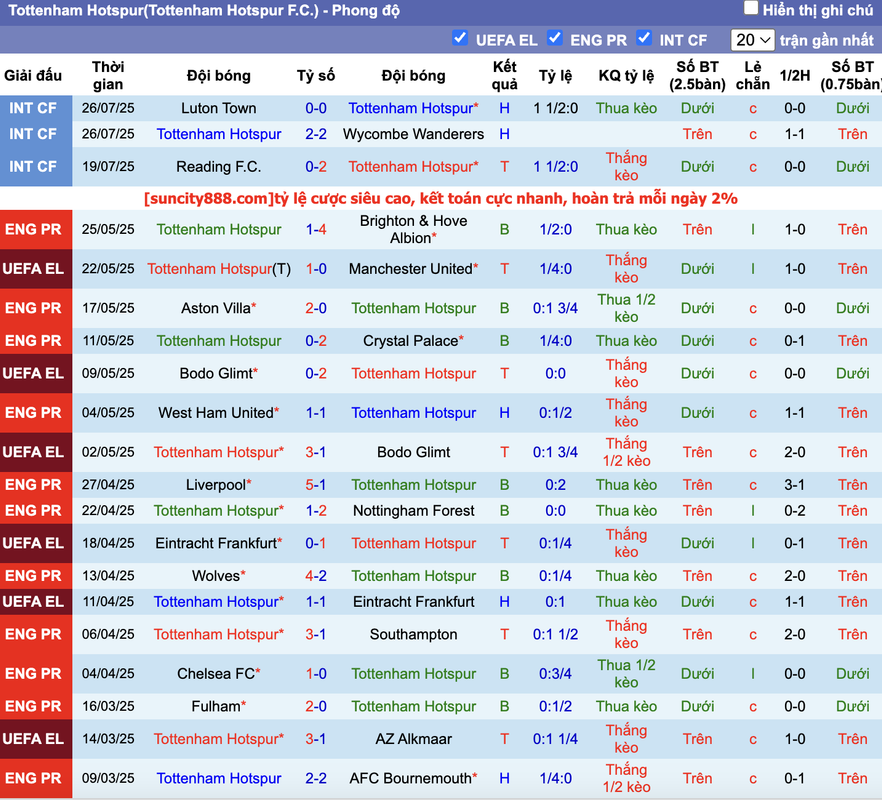Image resolution: width=882 pixels, height=800 pixels.
Task: Open Crystal Palace team link
Action: point(411,341)
